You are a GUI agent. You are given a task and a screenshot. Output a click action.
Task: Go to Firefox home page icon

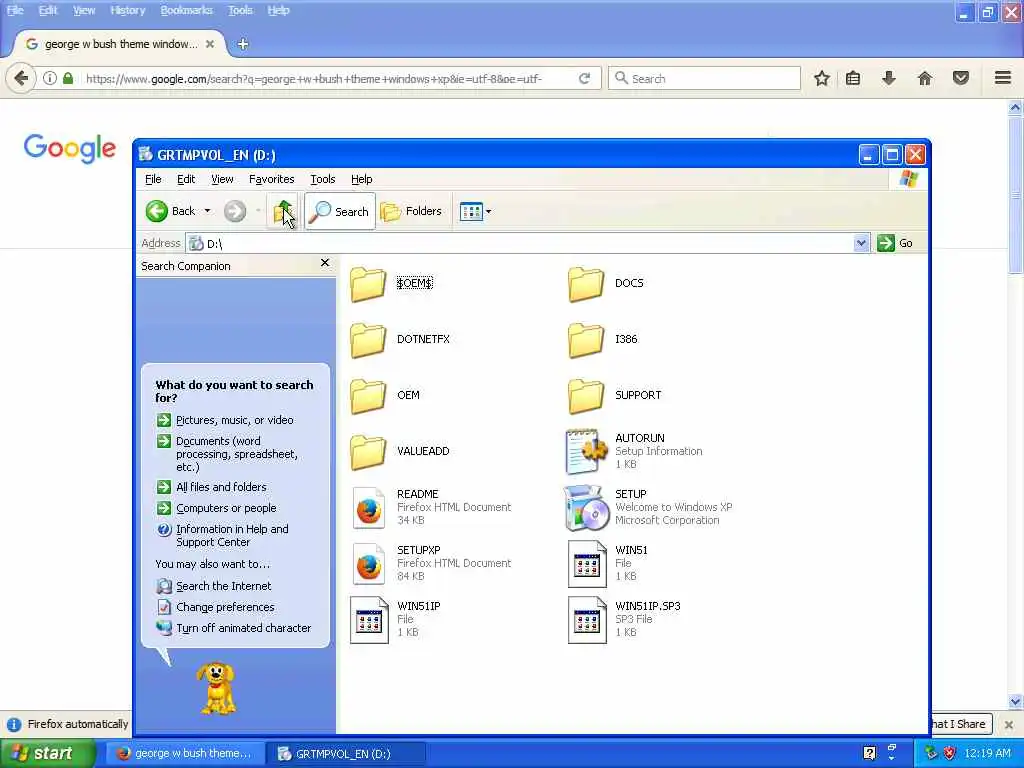pos(925,78)
